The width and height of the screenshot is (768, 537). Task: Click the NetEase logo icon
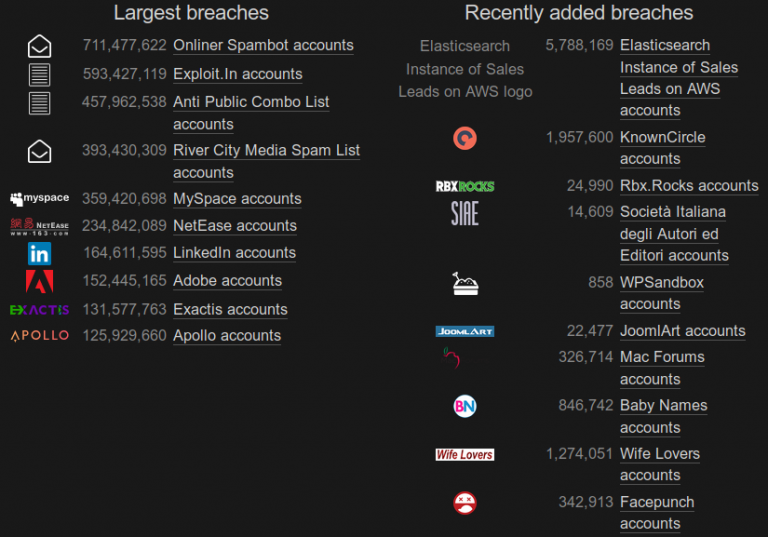pos(39,226)
